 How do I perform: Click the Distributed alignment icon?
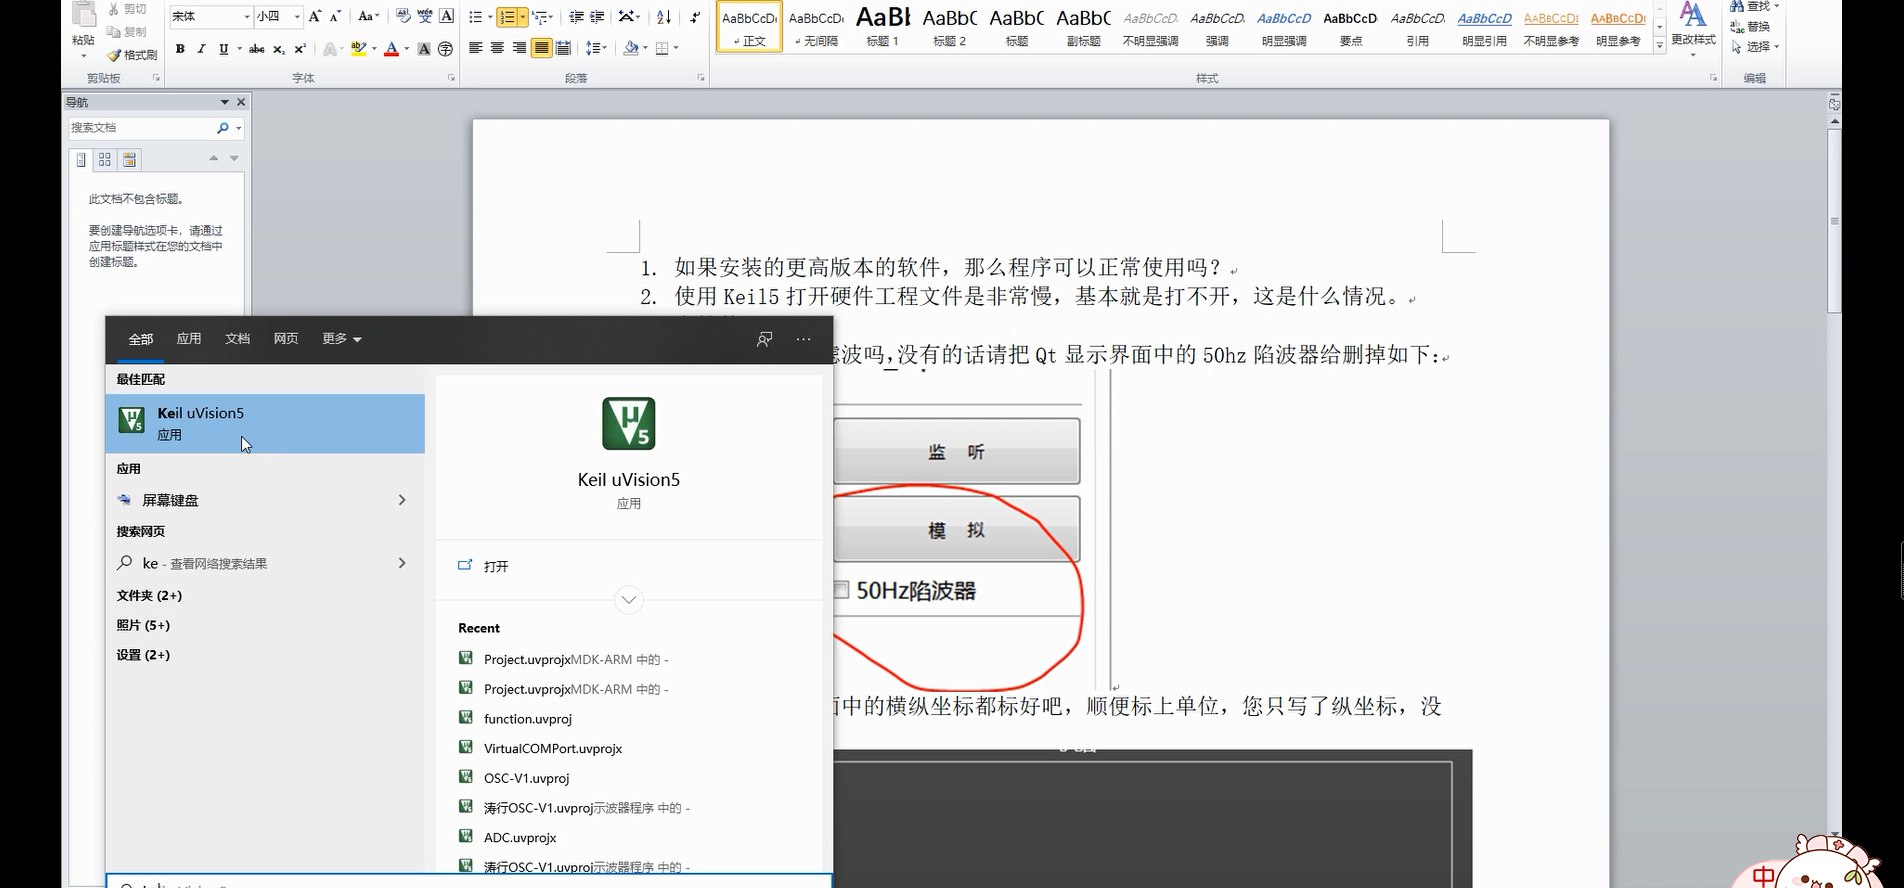point(563,48)
